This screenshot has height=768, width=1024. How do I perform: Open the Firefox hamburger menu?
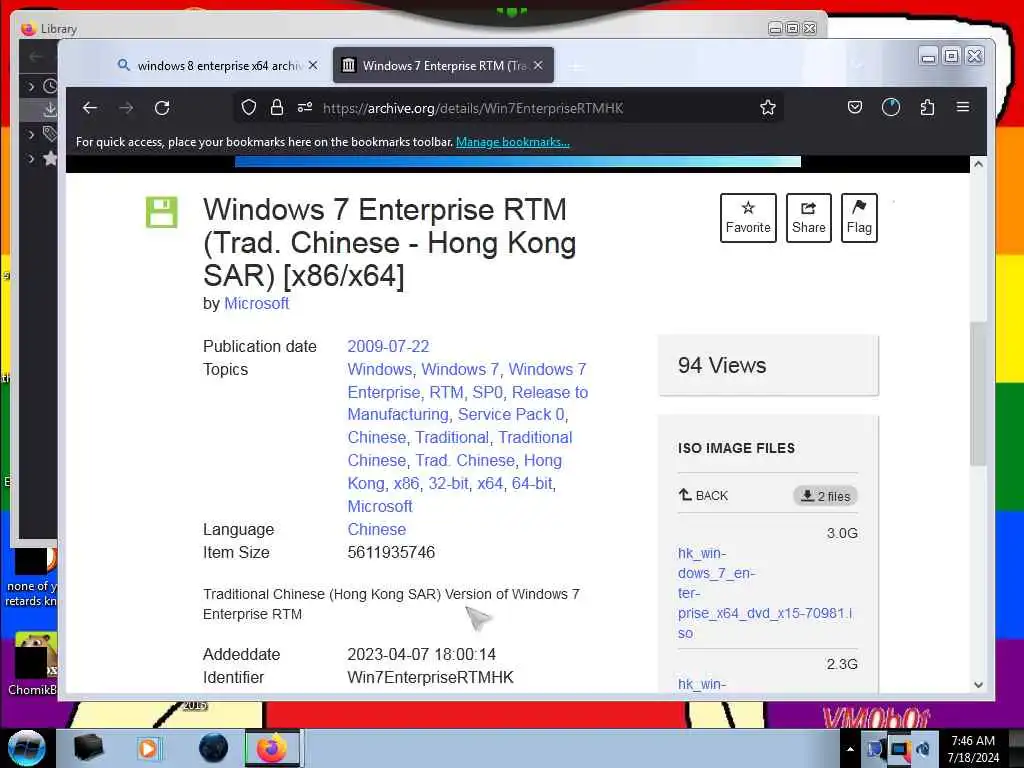pyautogui.click(x=963, y=107)
